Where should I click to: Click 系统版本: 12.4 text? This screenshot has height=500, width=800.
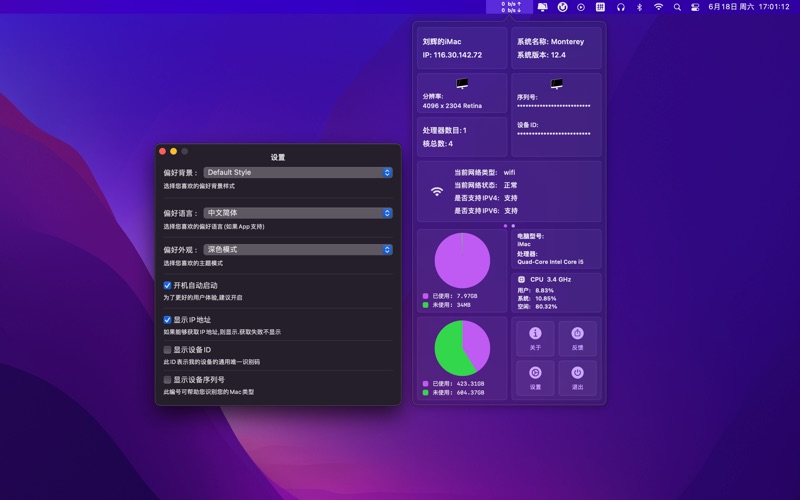[541, 55]
